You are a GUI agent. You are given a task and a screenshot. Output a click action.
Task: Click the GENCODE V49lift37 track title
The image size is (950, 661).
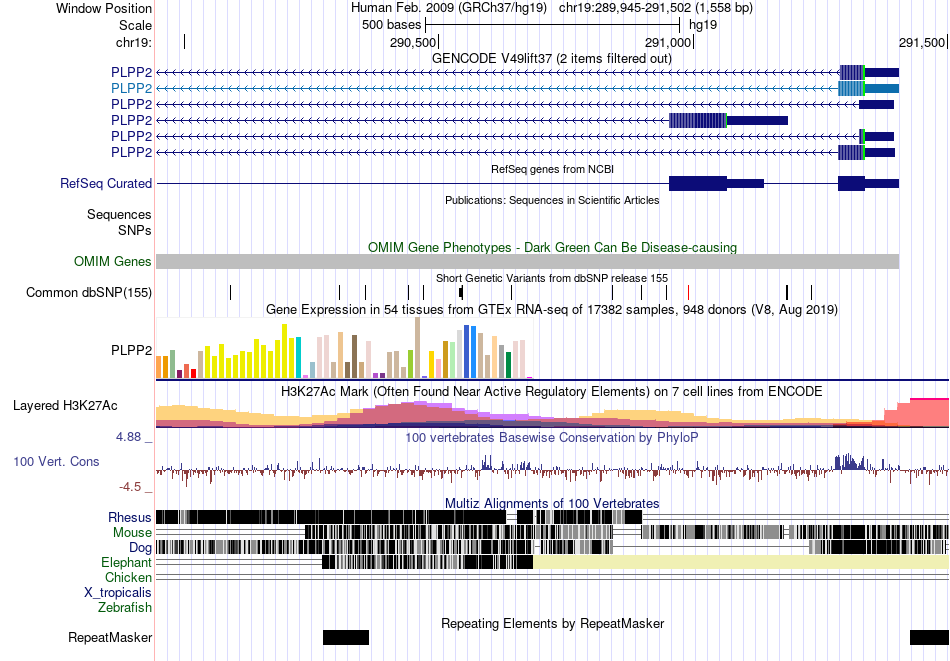click(x=551, y=59)
